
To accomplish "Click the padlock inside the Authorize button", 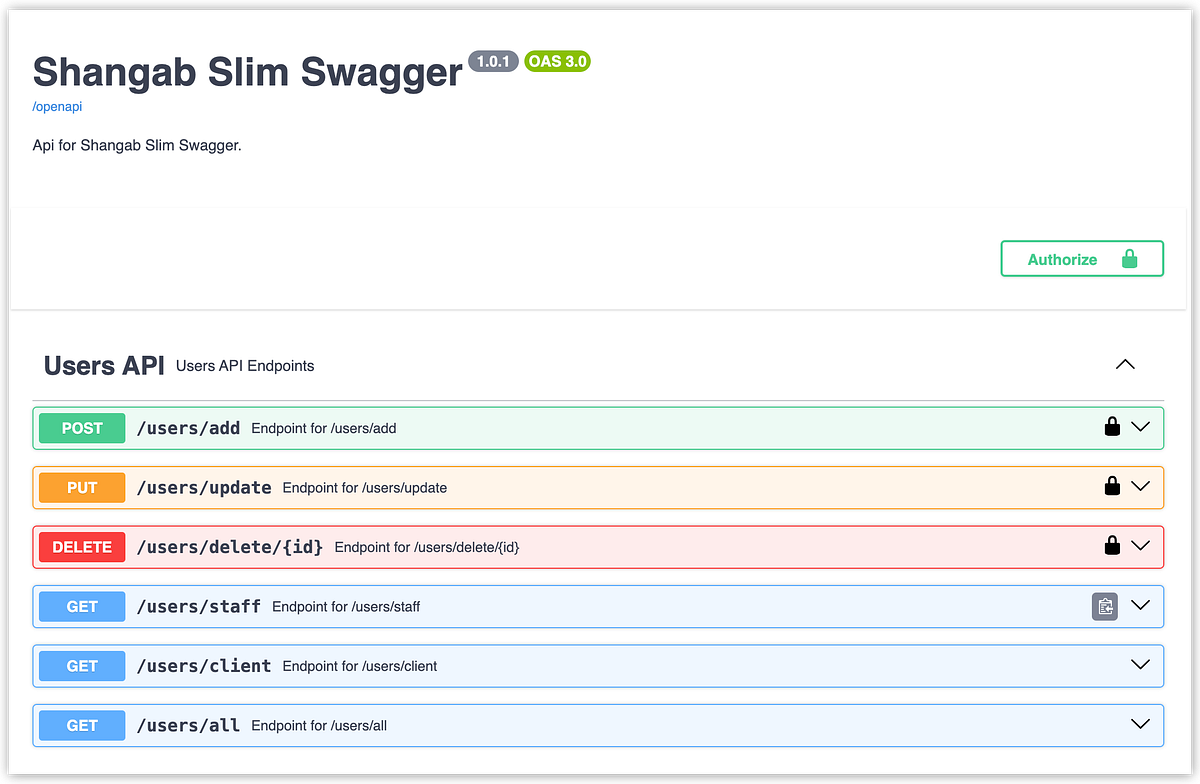I will [x=1129, y=258].
